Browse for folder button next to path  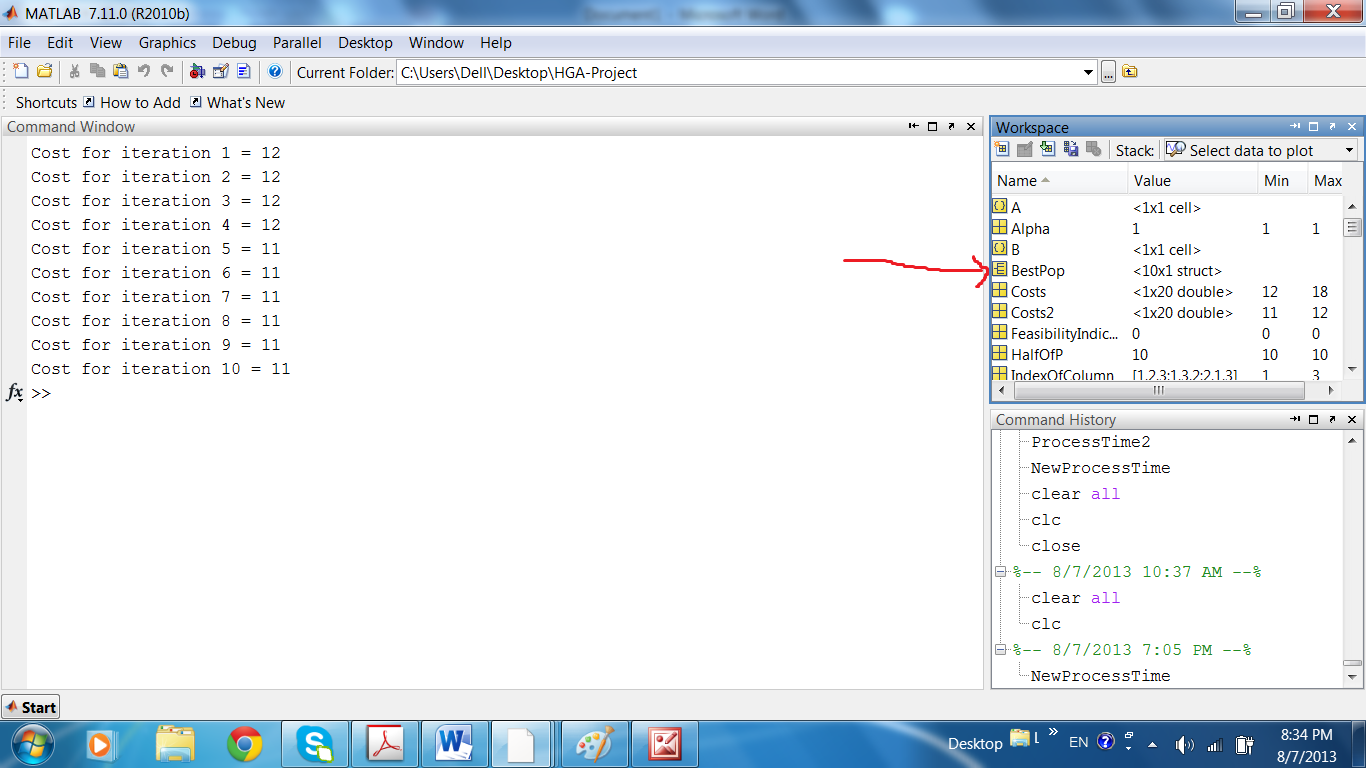click(x=1108, y=72)
